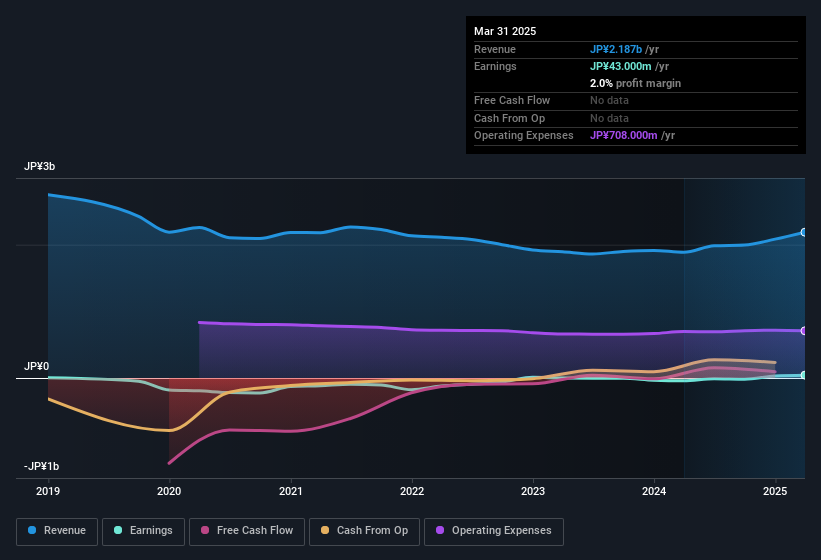Click the 2023 x-axis label
This screenshot has width=821, height=560.
(x=533, y=491)
